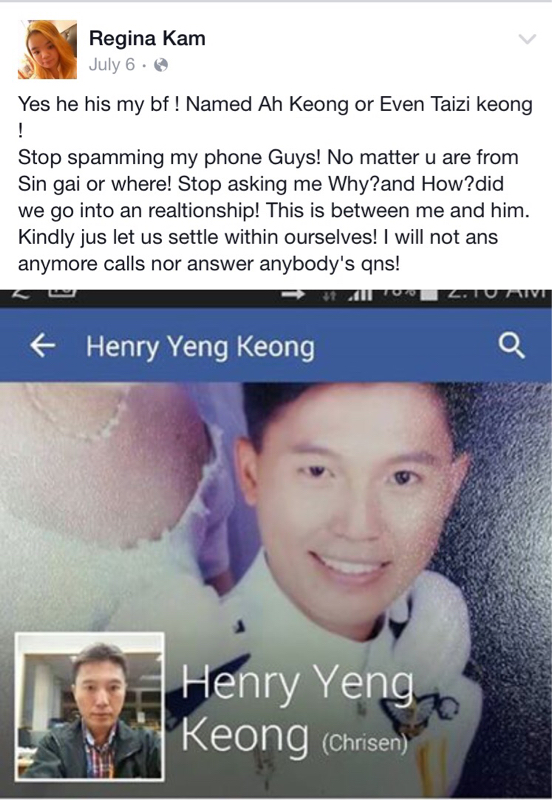Tap the battery icon in status bar
The height and width of the screenshot is (800, 552).
coord(430,294)
